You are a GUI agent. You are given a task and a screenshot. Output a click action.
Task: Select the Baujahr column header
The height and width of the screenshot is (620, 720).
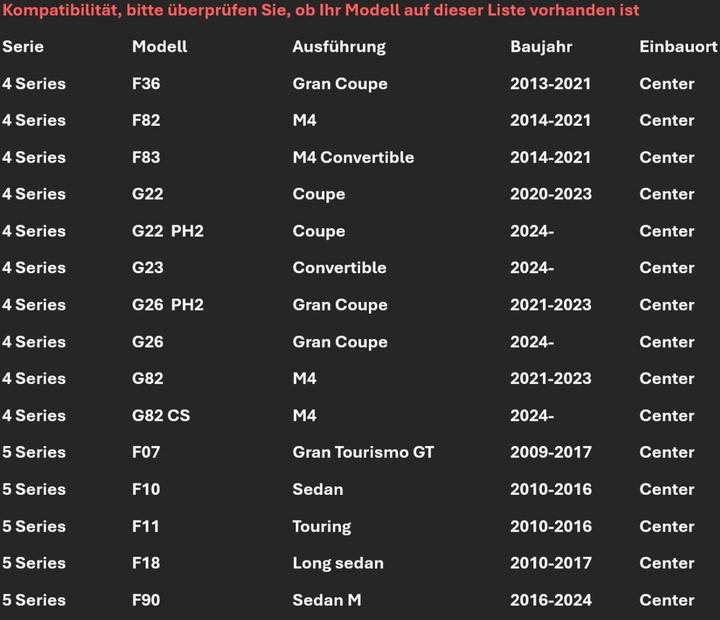point(542,47)
